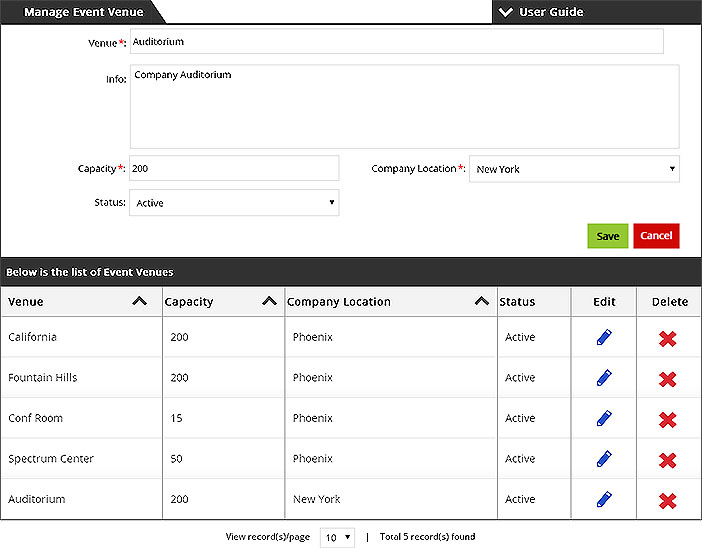Cancel editing the venue

(x=656, y=236)
